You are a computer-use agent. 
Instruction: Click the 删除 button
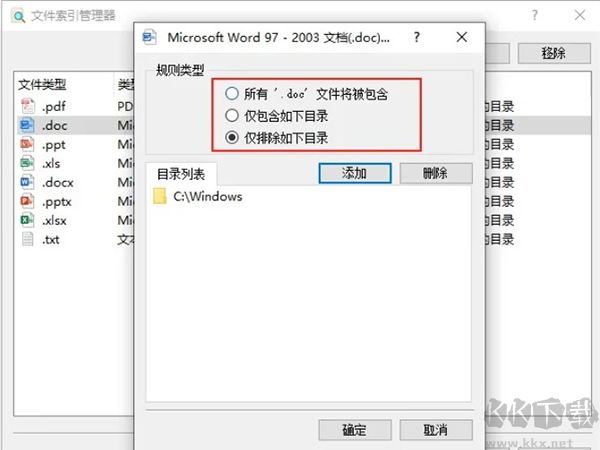tap(436, 173)
